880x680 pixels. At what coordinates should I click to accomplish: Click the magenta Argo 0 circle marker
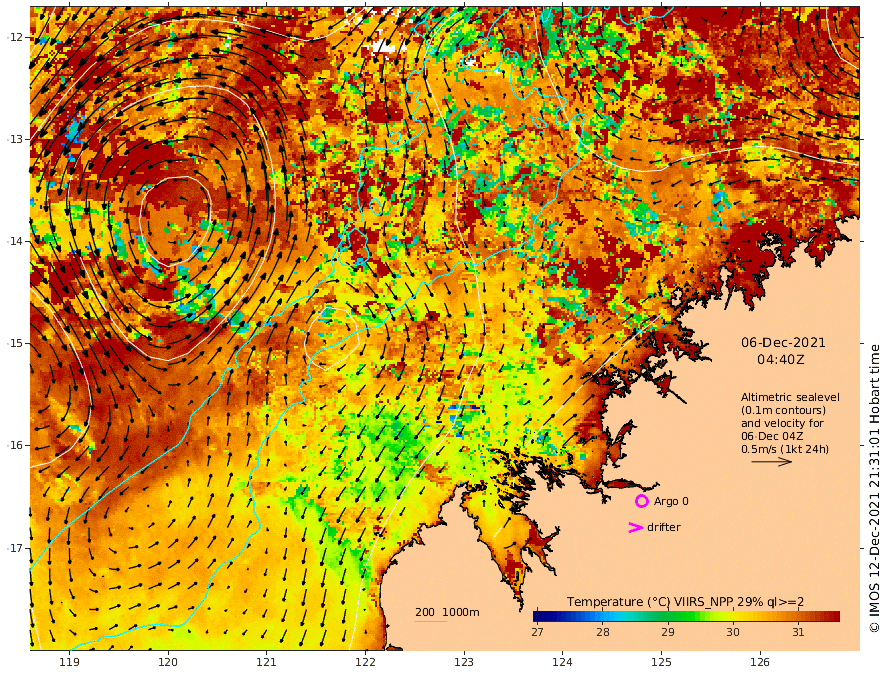[x=641, y=501]
